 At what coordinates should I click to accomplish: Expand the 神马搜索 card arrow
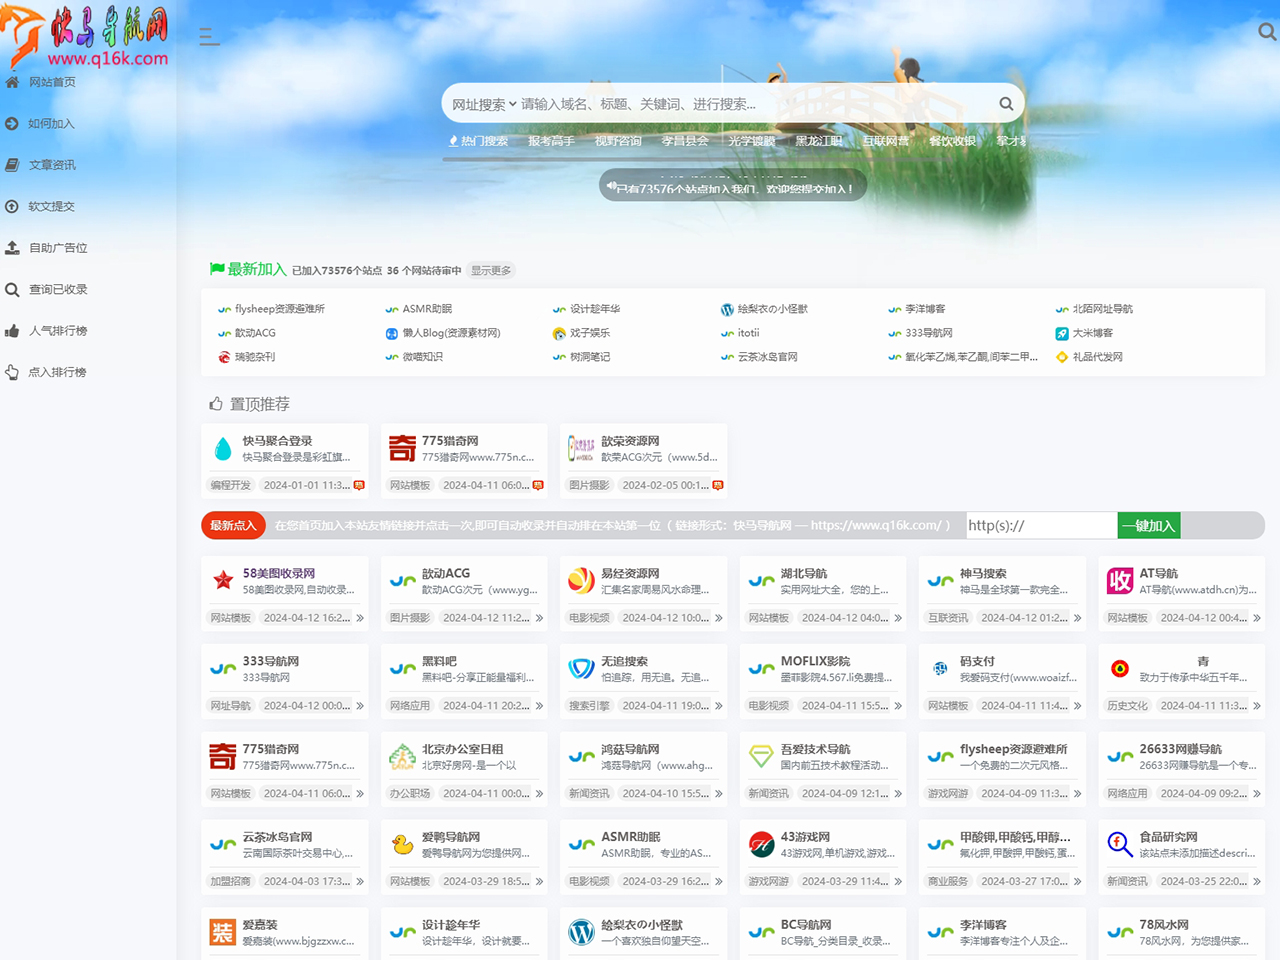tap(1077, 618)
